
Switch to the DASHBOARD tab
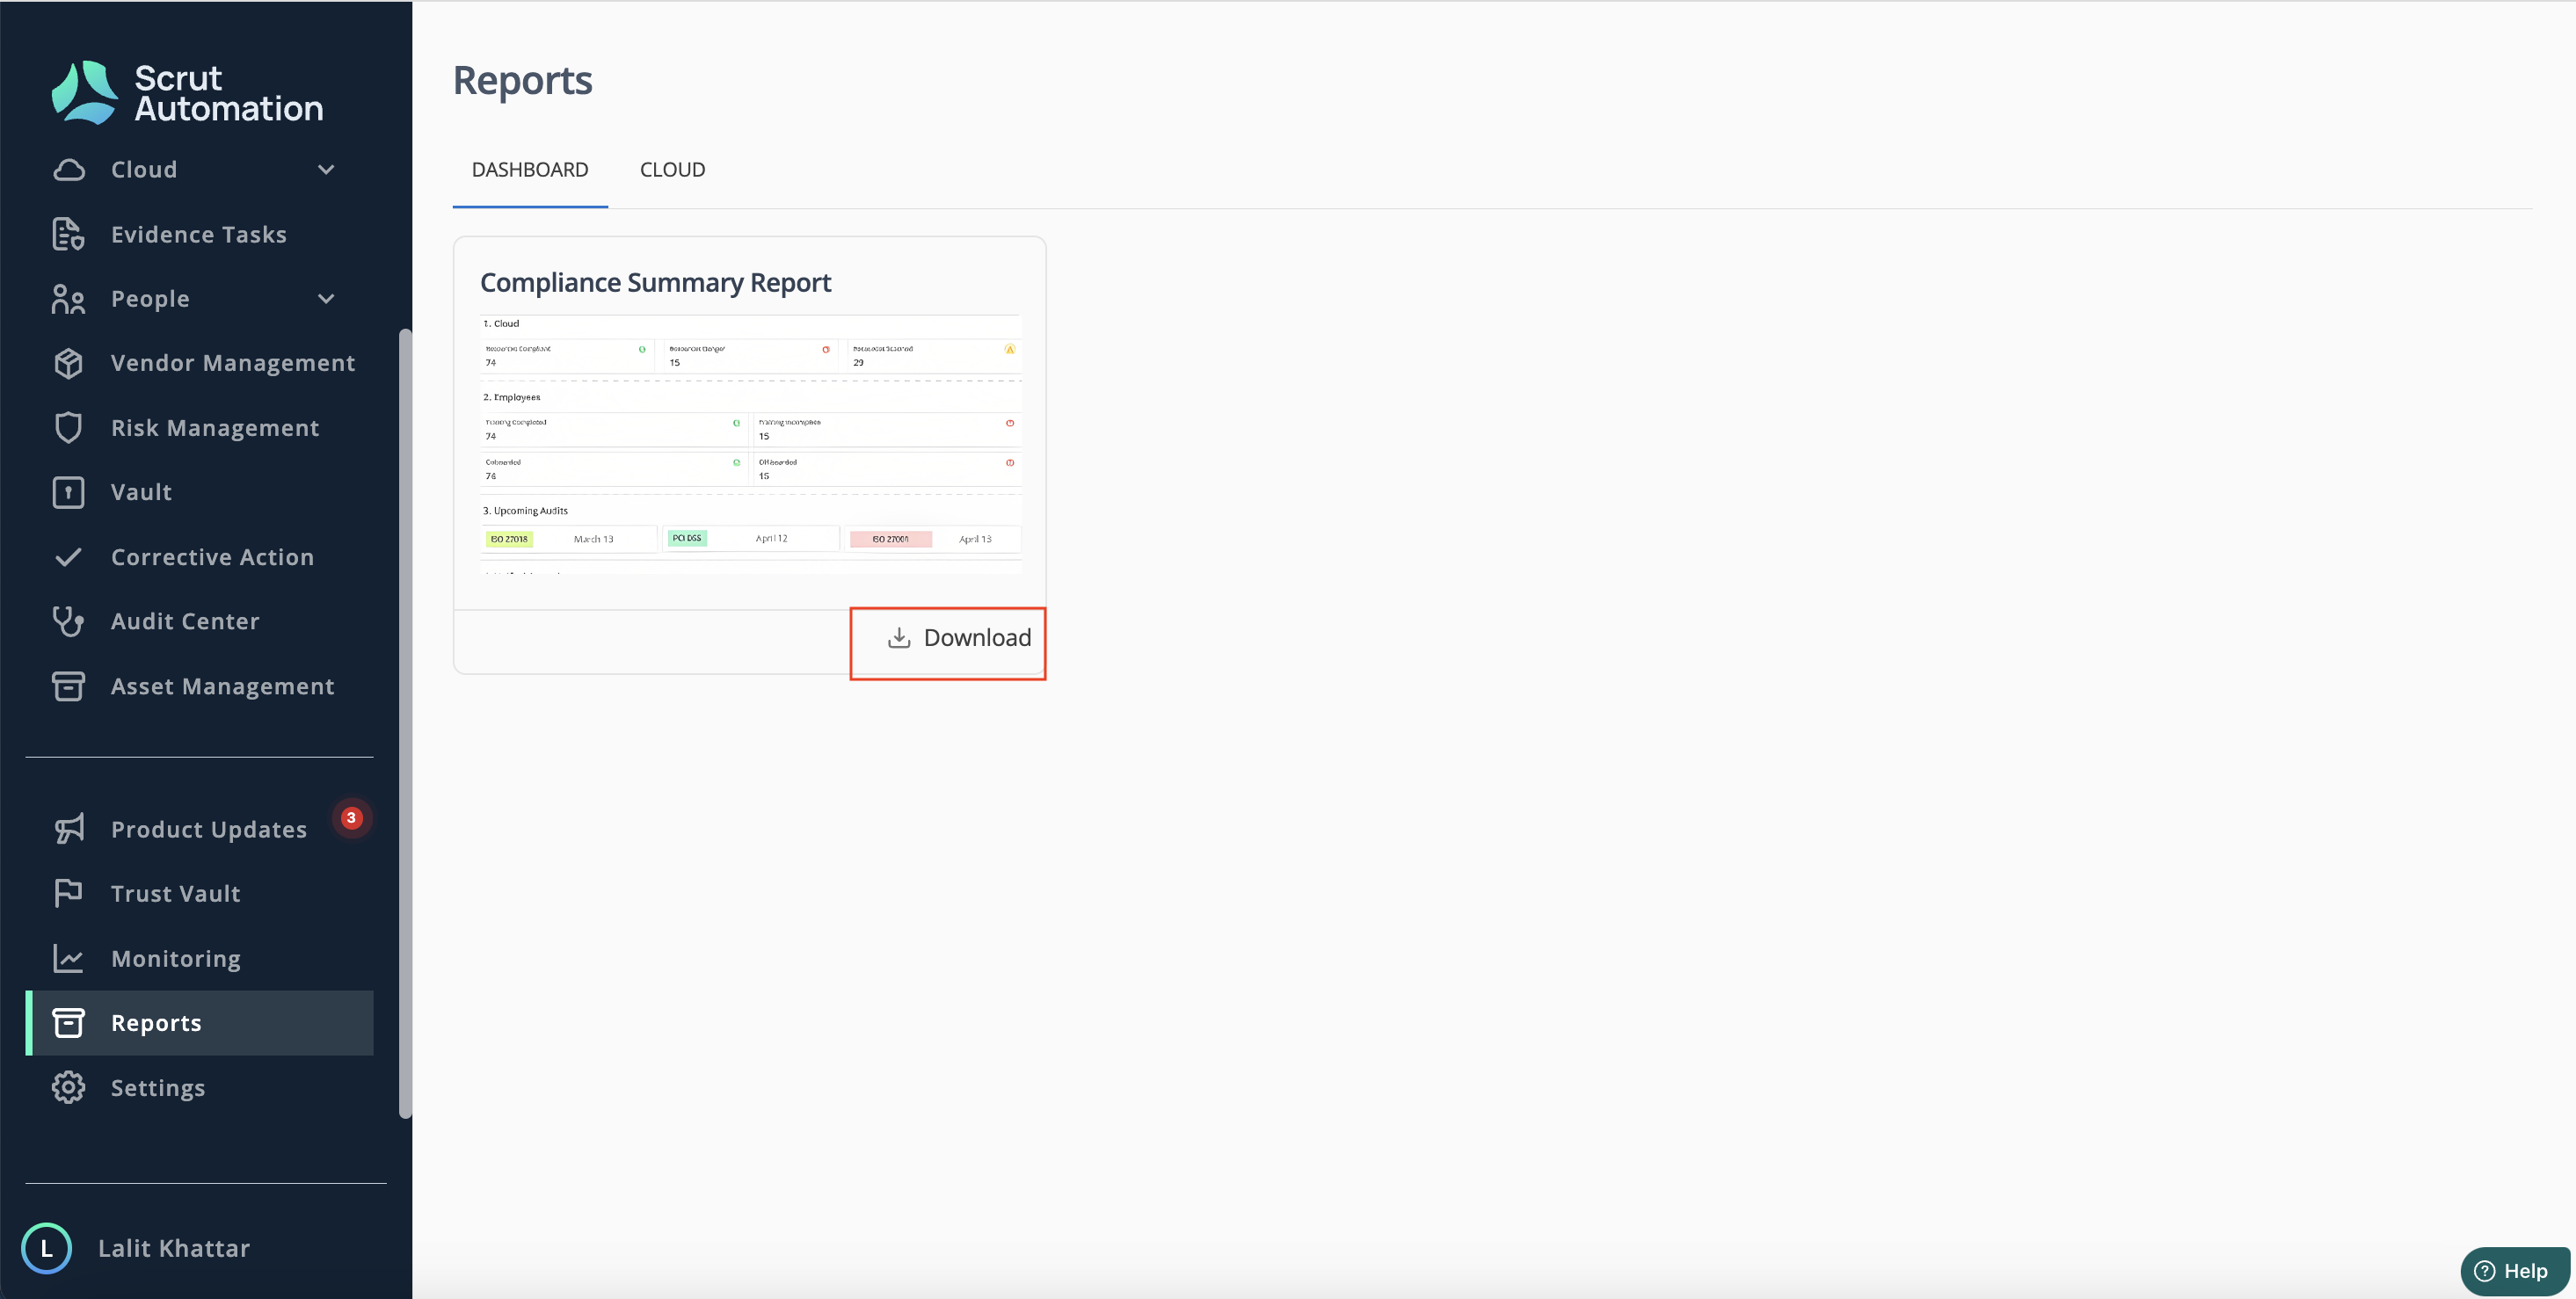click(530, 170)
